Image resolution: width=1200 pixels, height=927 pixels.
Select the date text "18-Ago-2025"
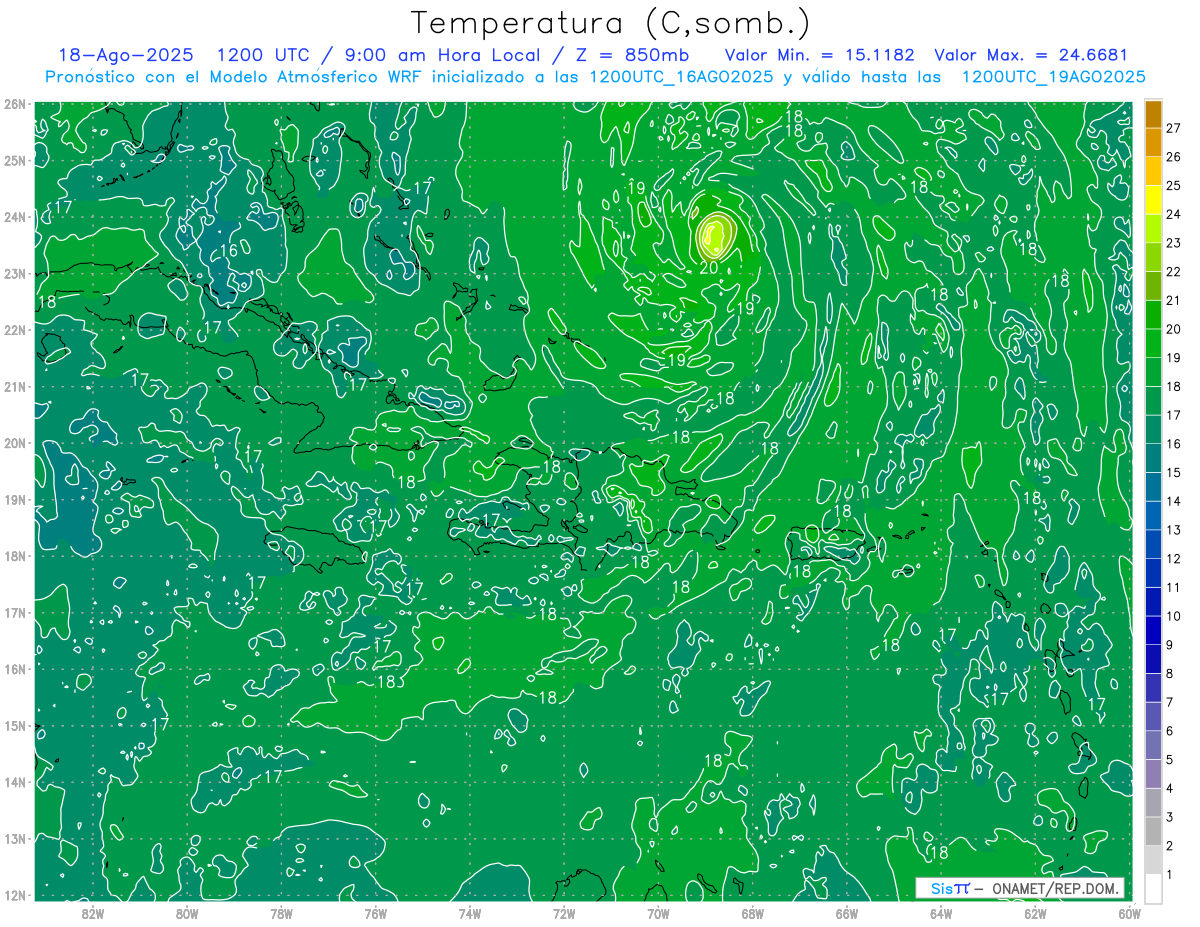click(126, 55)
